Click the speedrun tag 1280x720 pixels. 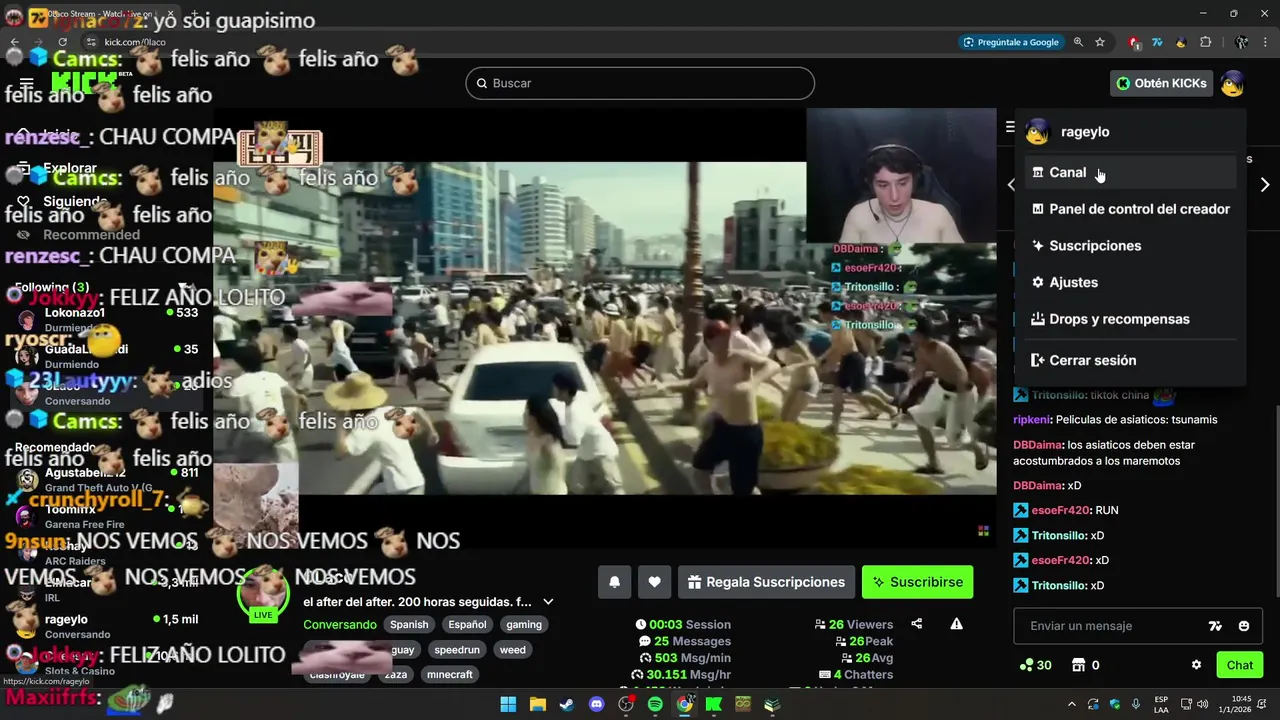[x=457, y=649]
